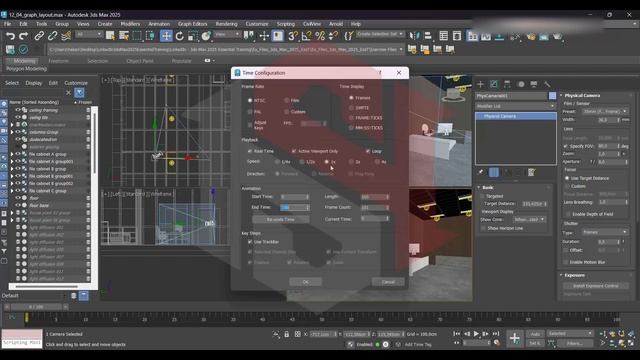The width and height of the screenshot is (640, 360).
Task: Toggle the Active Viewport Only checkbox
Action: [x=294, y=151]
